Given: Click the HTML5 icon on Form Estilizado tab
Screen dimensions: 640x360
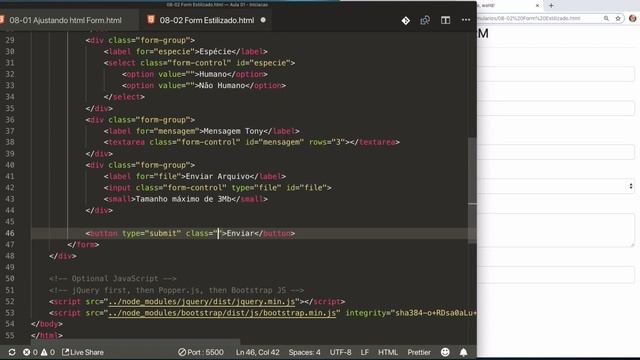Looking at the screenshot, I should (151, 20).
